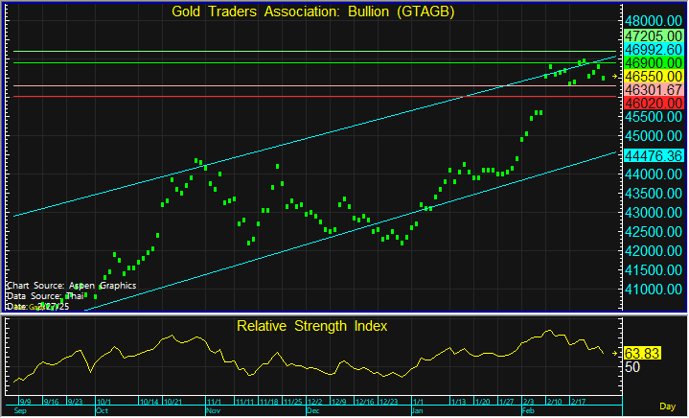Image resolution: width=689 pixels, height=418 pixels.
Task: Click the light green 47205.00 price label
Action: 652,34
